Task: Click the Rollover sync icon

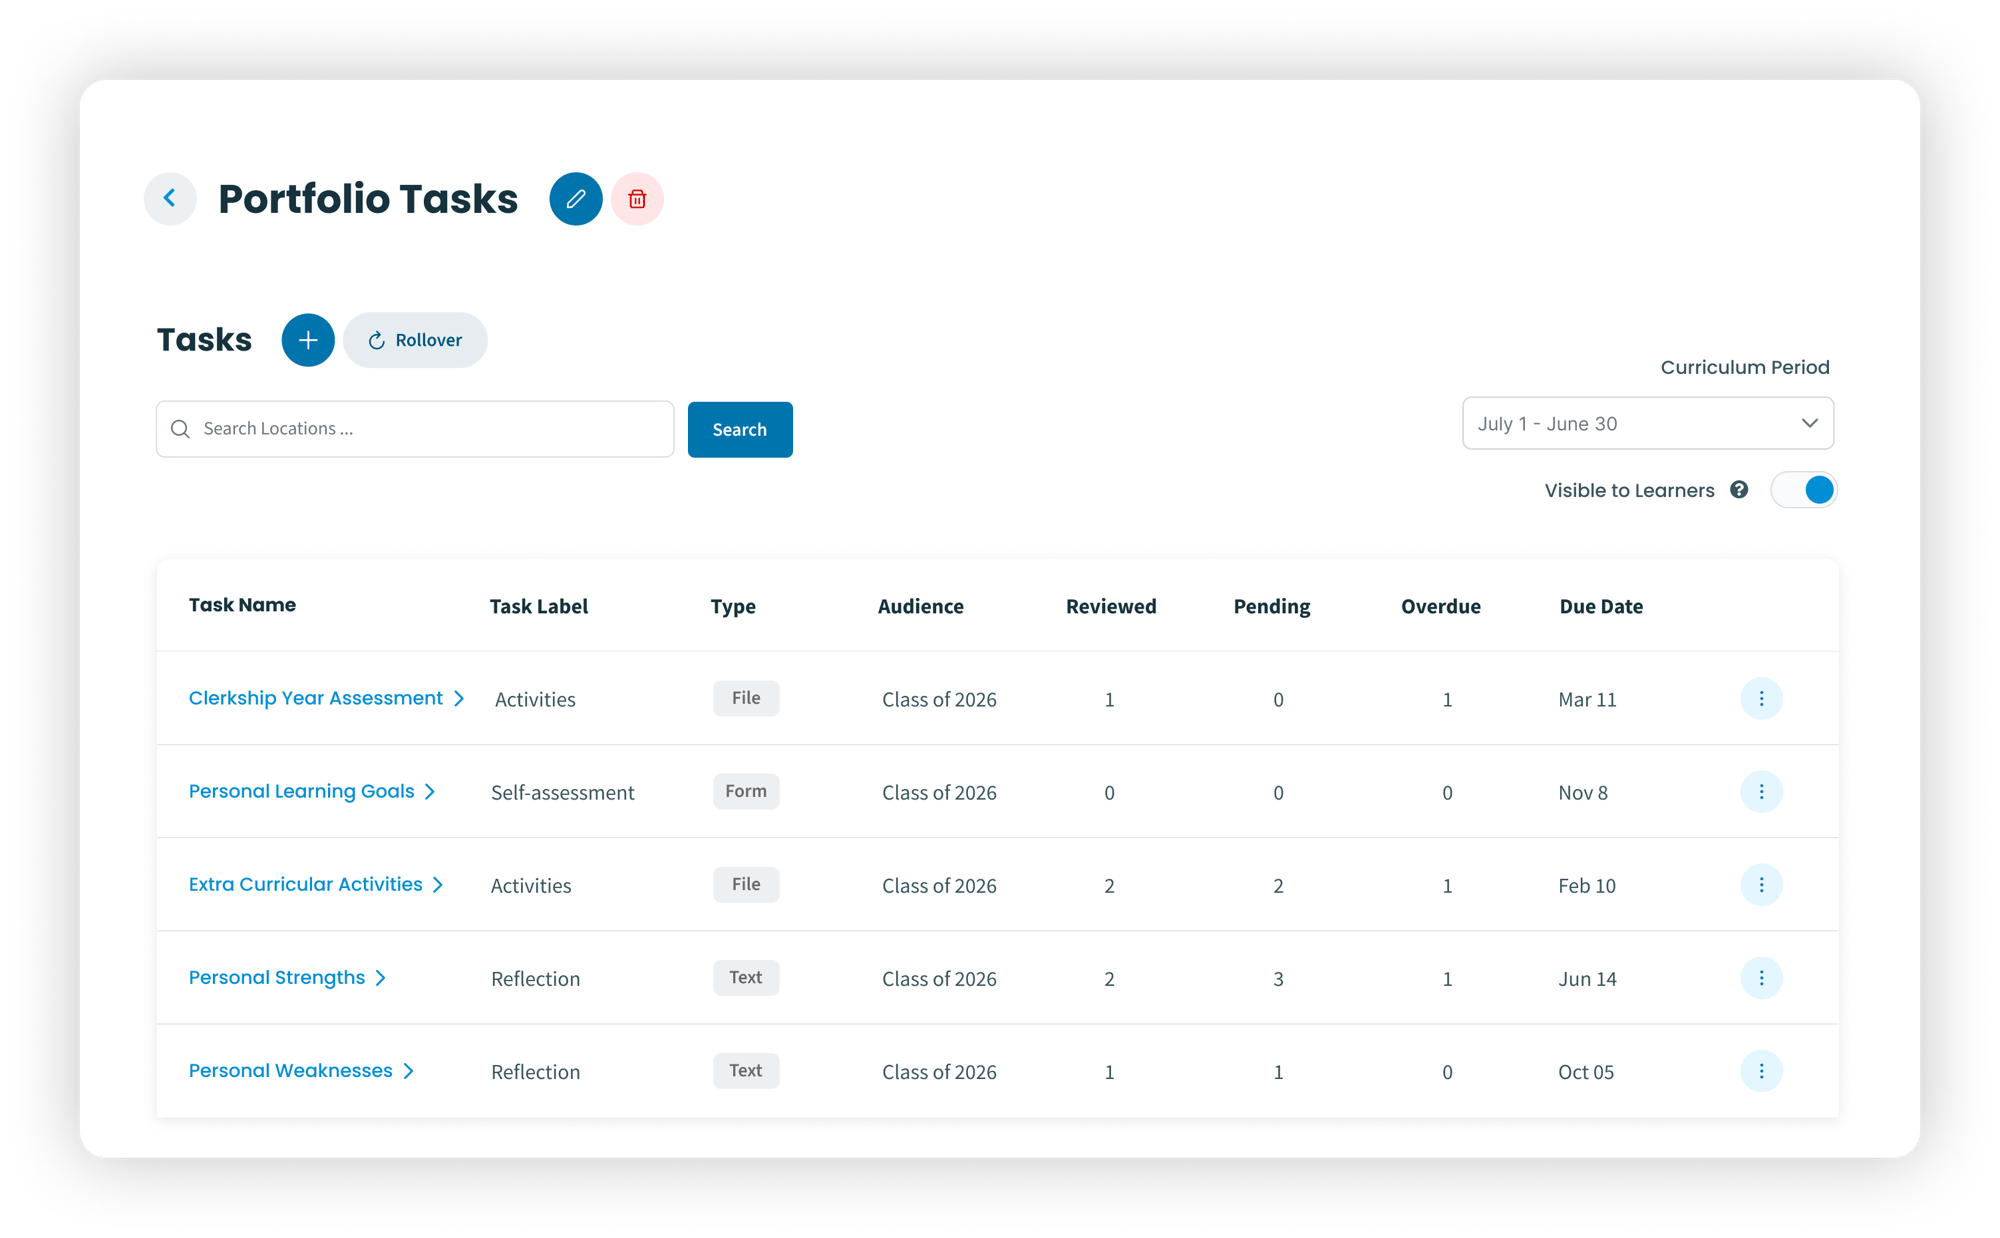Action: click(x=379, y=340)
